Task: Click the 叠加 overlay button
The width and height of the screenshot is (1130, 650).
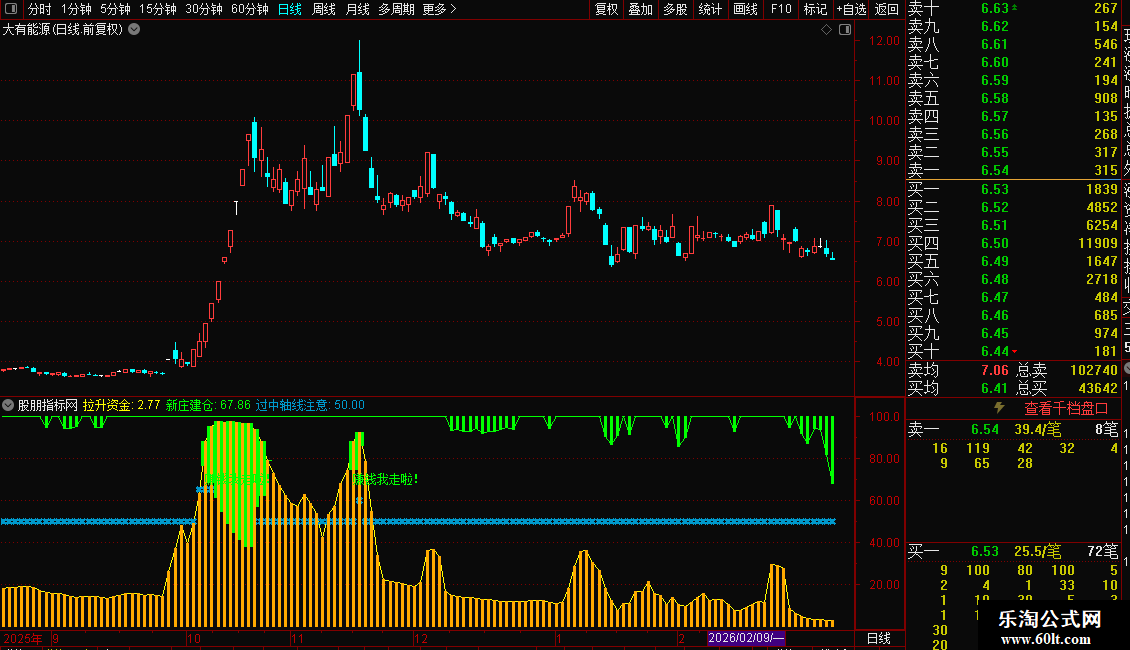Action: tap(641, 9)
